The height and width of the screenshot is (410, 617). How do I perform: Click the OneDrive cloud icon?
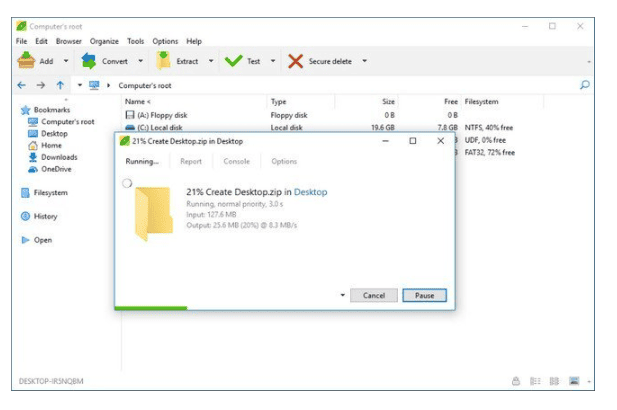pos(33,169)
